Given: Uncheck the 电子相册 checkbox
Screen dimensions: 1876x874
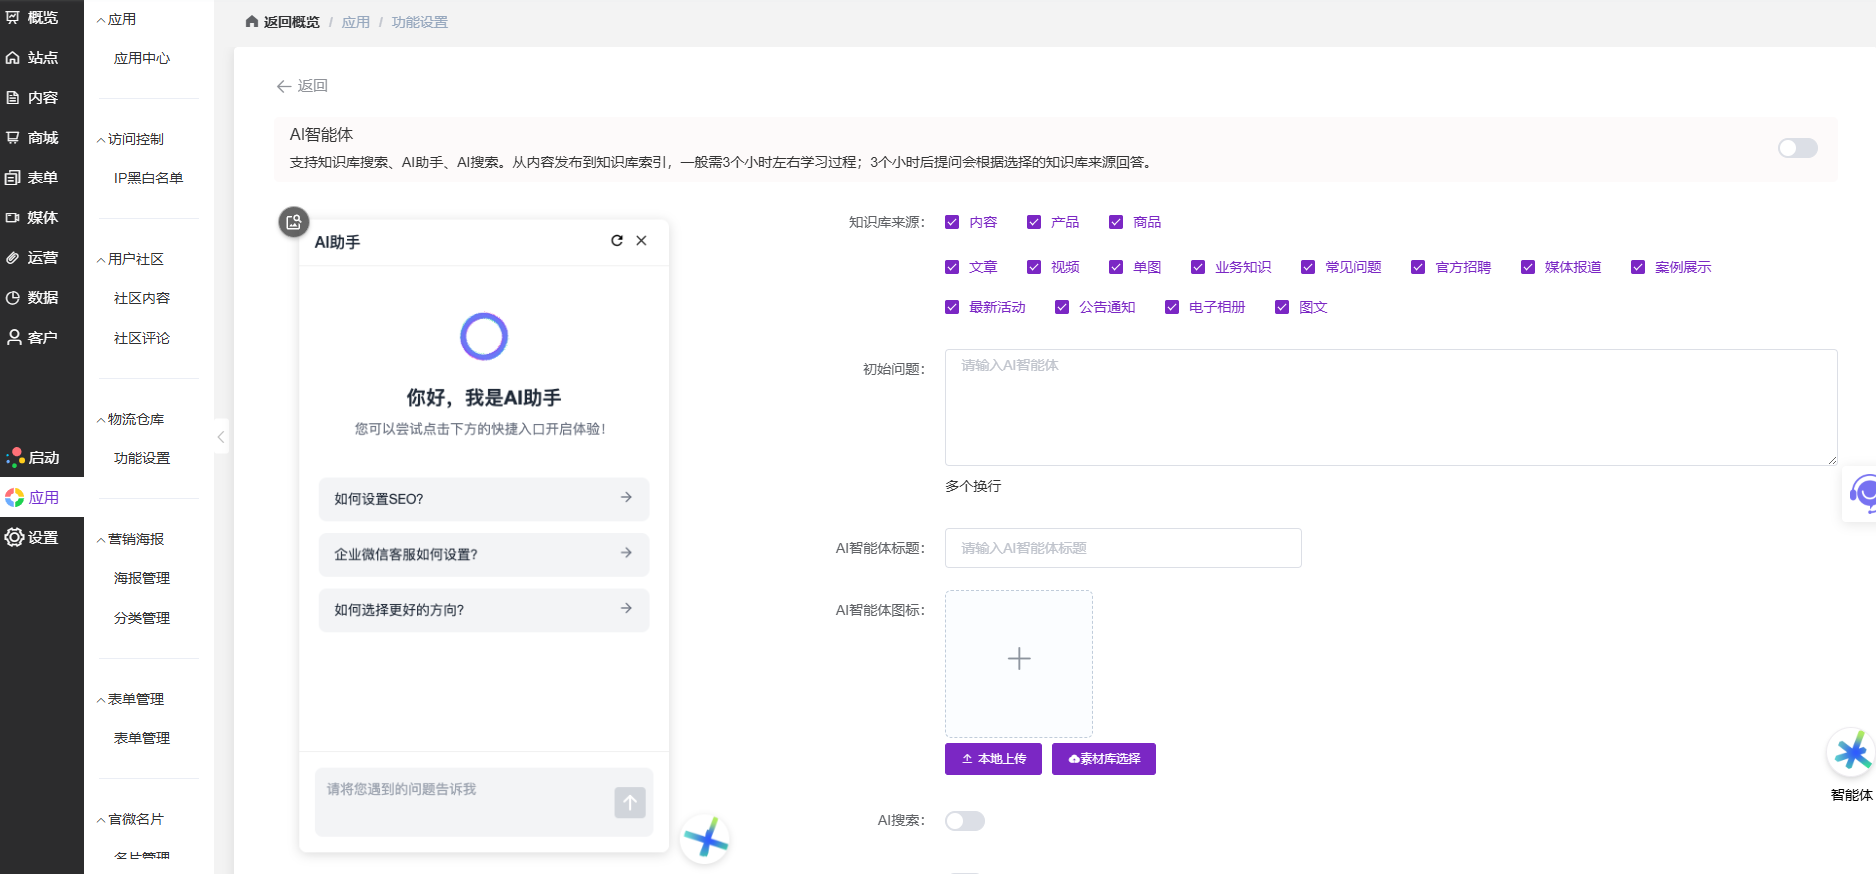Looking at the screenshot, I should point(1172,307).
